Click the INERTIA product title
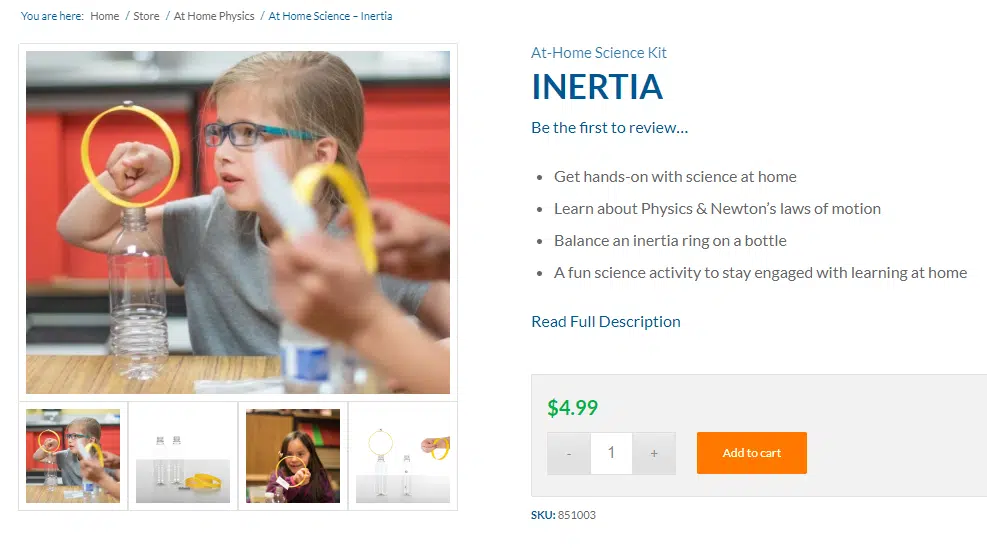This screenshot has height=556, width=987. pyautogui.click(x=597, y=87)
